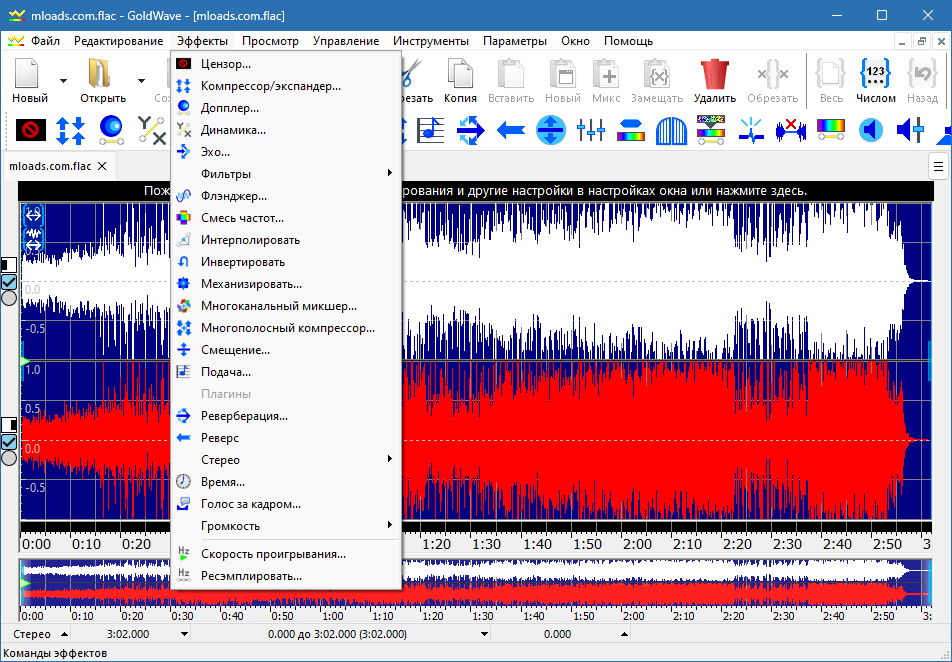Image resolution: width=952 pixels, height=662 pixels.
Task: Click the Censor icon in effects toolbar
Action: click(30, 130)
